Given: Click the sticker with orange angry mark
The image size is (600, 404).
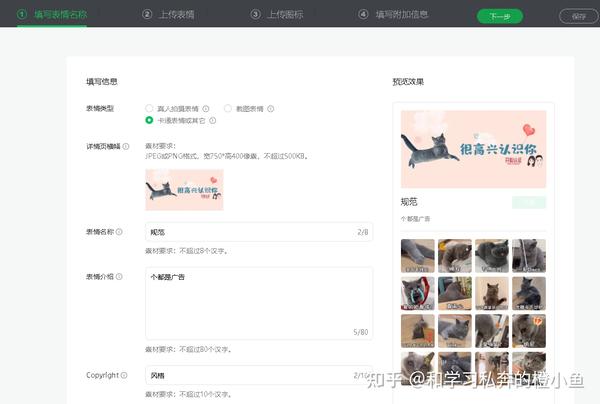Looking at the screenshot, I should 529,331.
